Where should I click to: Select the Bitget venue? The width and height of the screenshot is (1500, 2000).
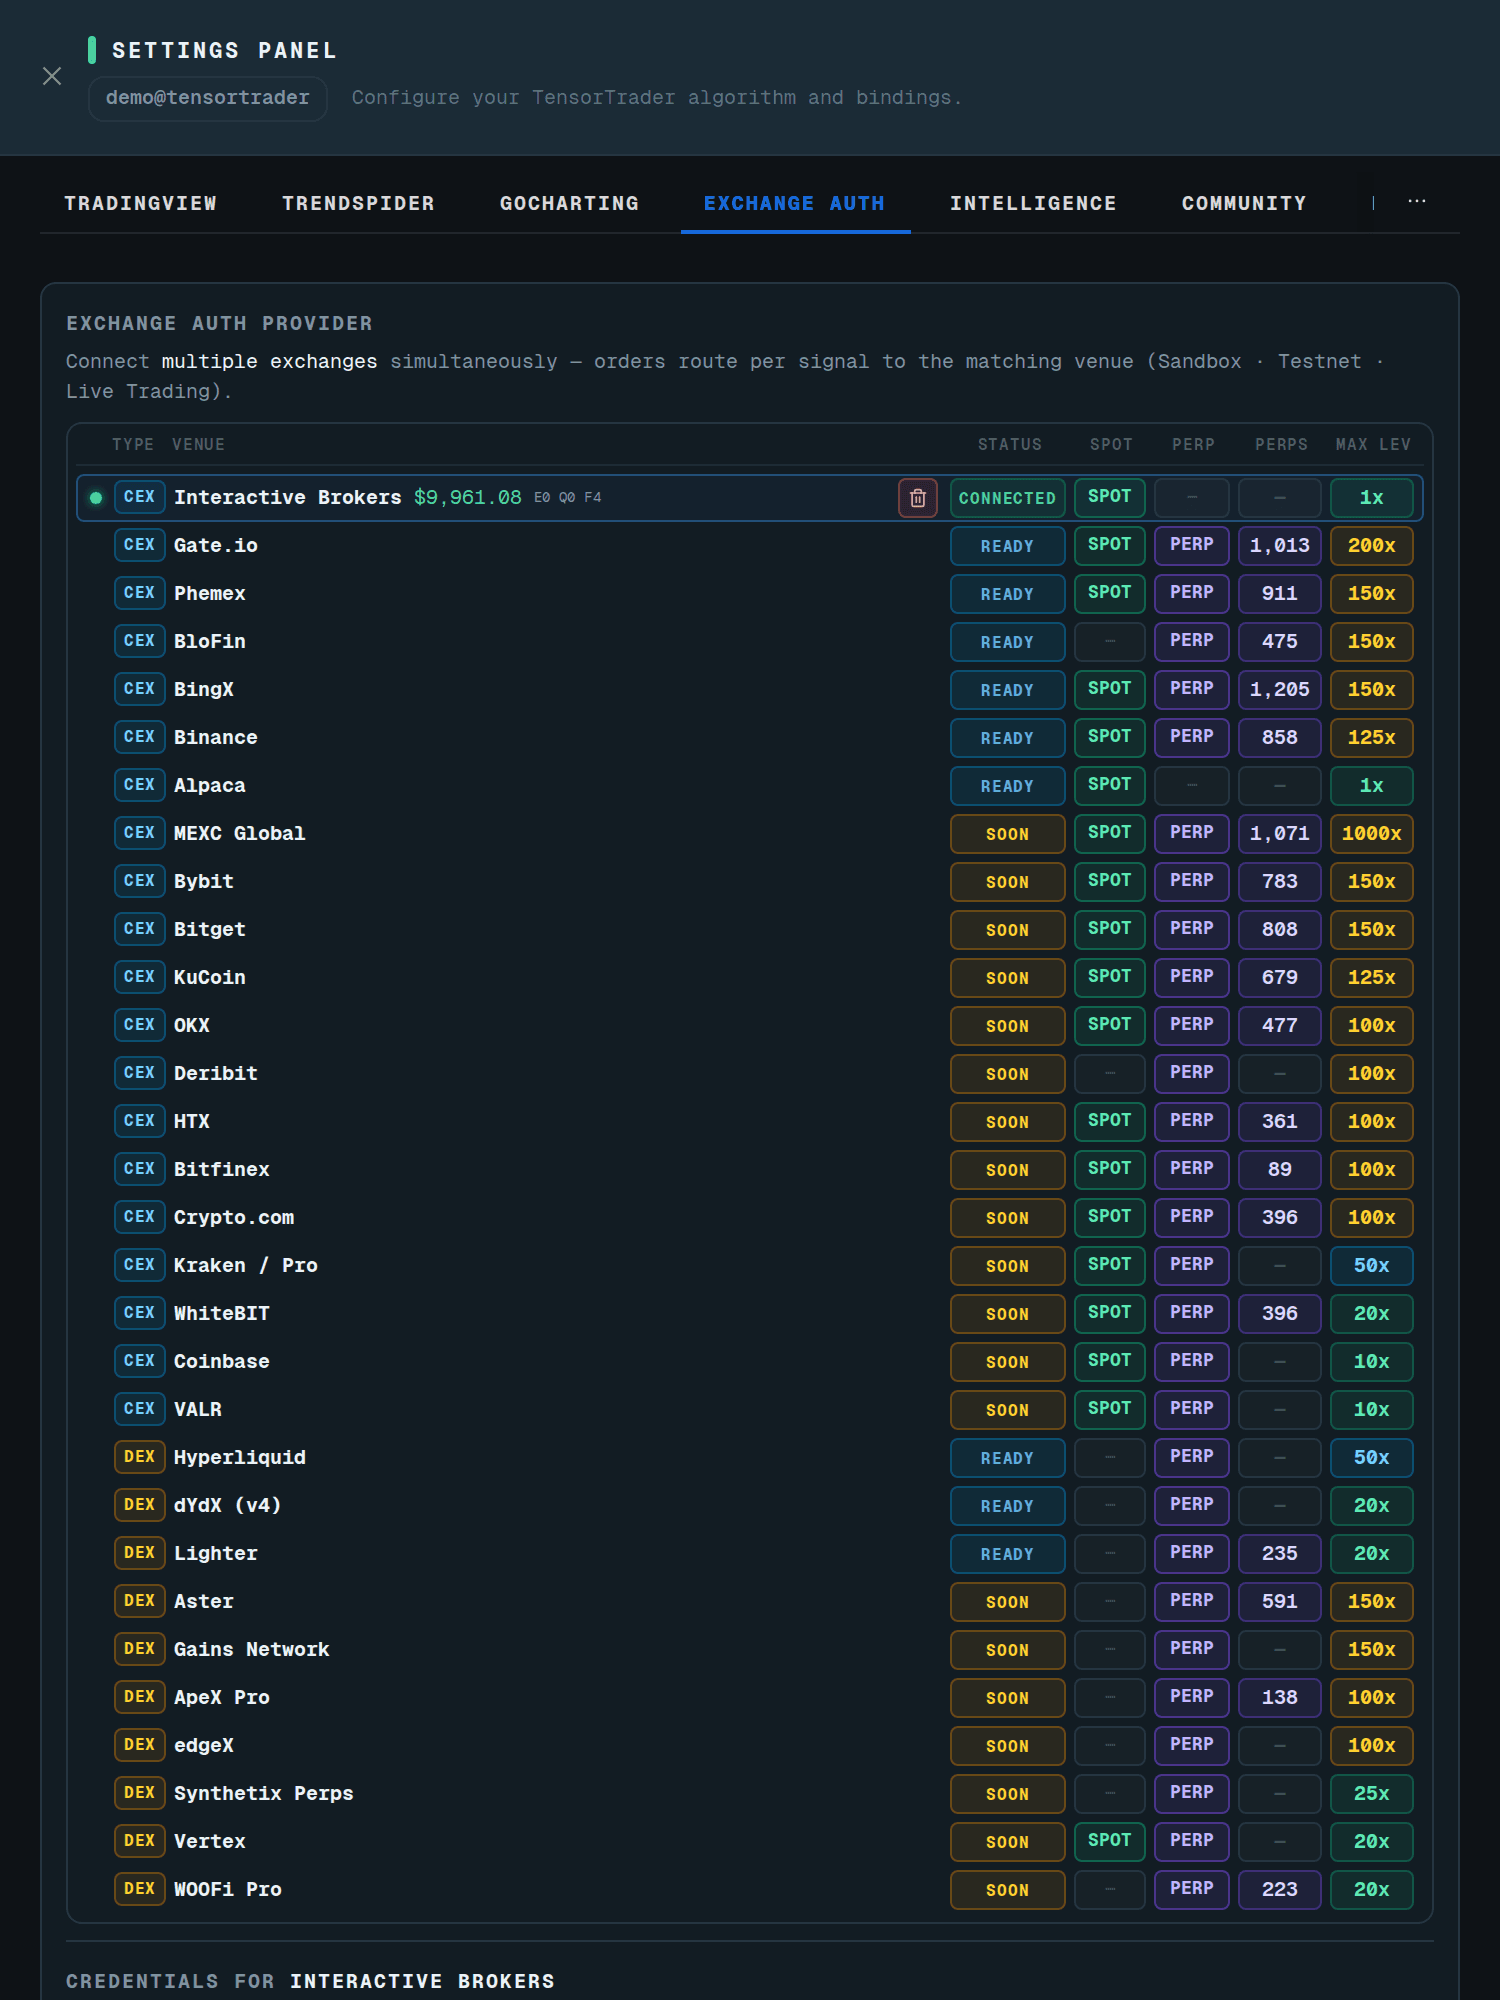click(750, 930)
